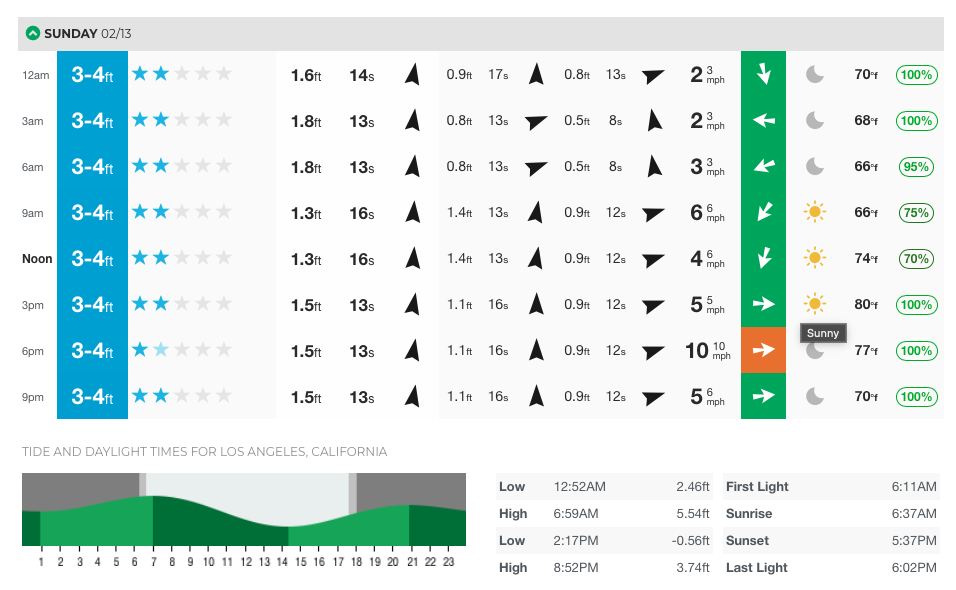956x590 pixels.
Task: Click the star rating in the 12am row
Action: 181,74
